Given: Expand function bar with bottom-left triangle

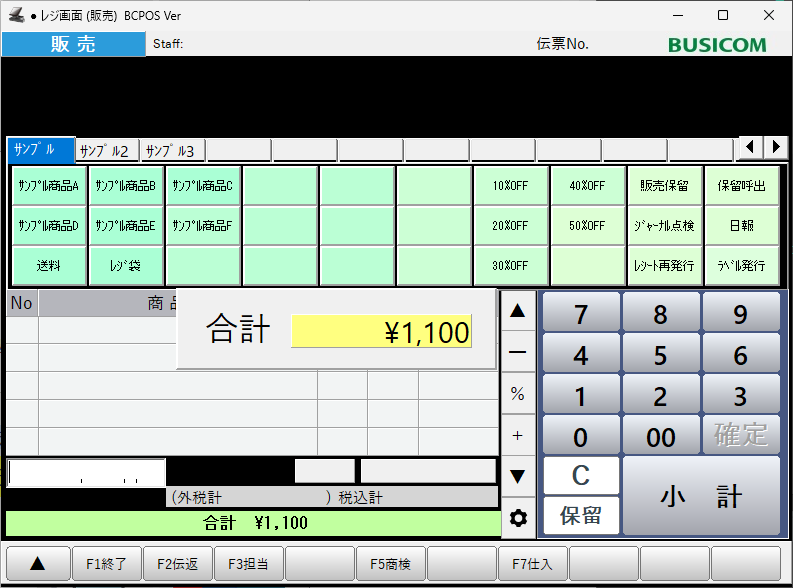Looking at the screenshot, I should coord(37,564).
